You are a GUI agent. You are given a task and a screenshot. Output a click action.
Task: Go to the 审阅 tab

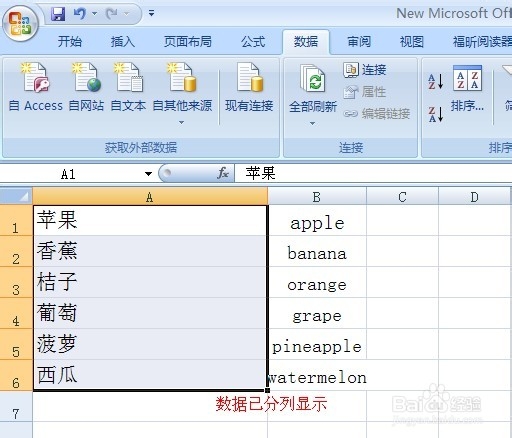359,42
